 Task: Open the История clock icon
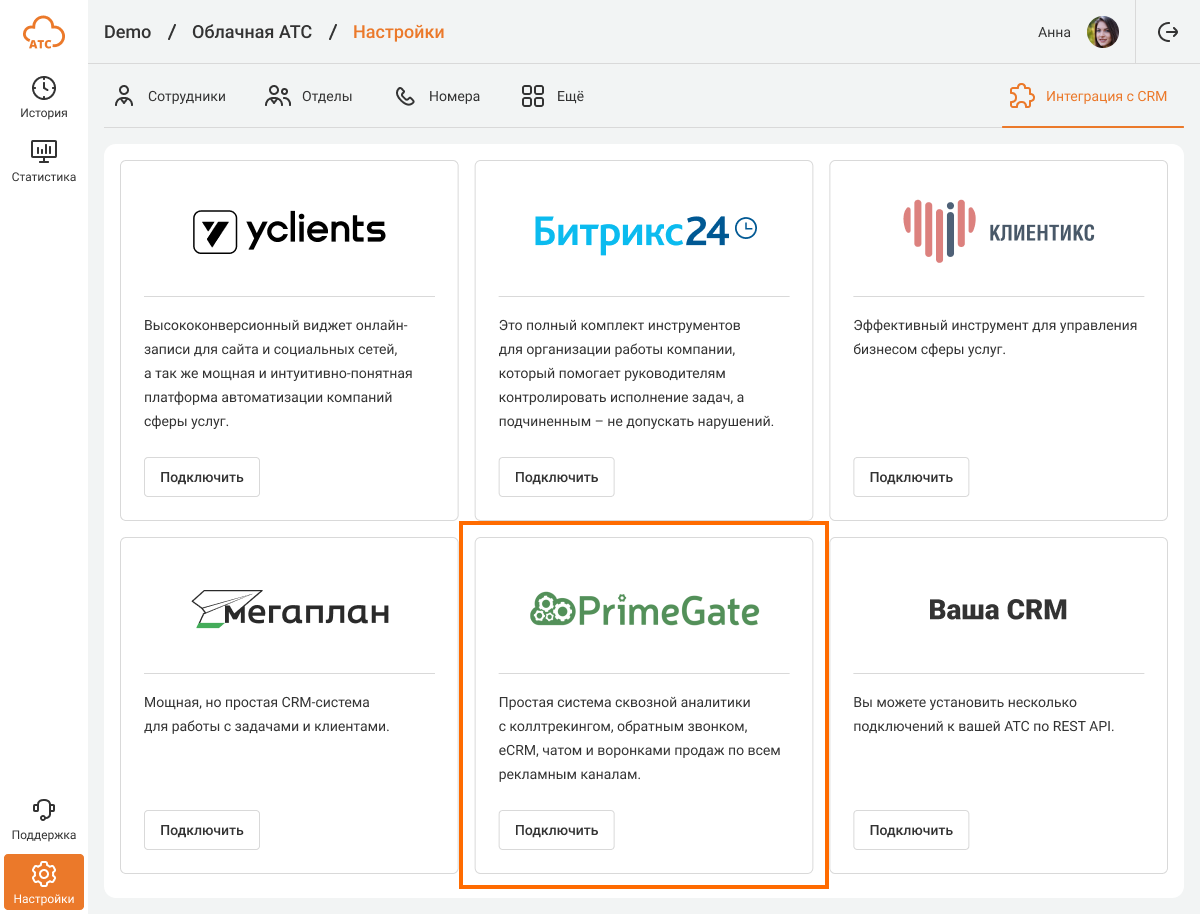click(44, 88)
